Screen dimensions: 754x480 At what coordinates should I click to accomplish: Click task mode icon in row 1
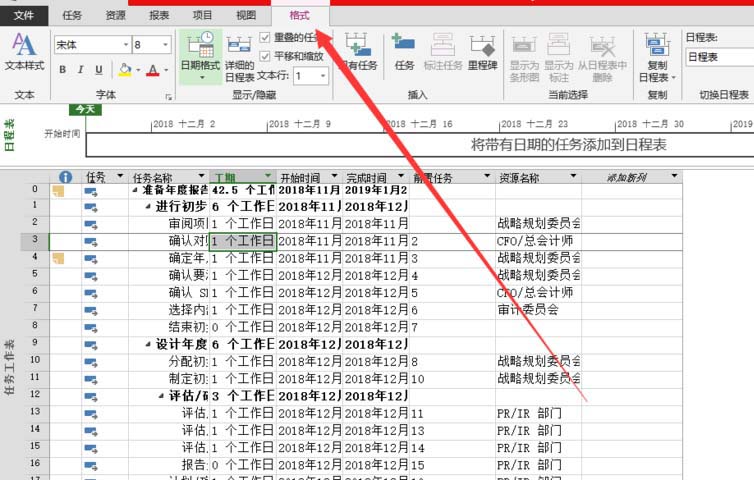(x=91, y=207)
